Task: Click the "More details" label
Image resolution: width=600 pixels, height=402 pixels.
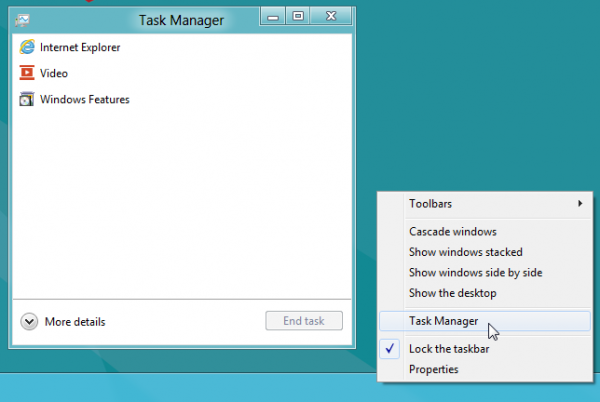Action: [75, 322]
